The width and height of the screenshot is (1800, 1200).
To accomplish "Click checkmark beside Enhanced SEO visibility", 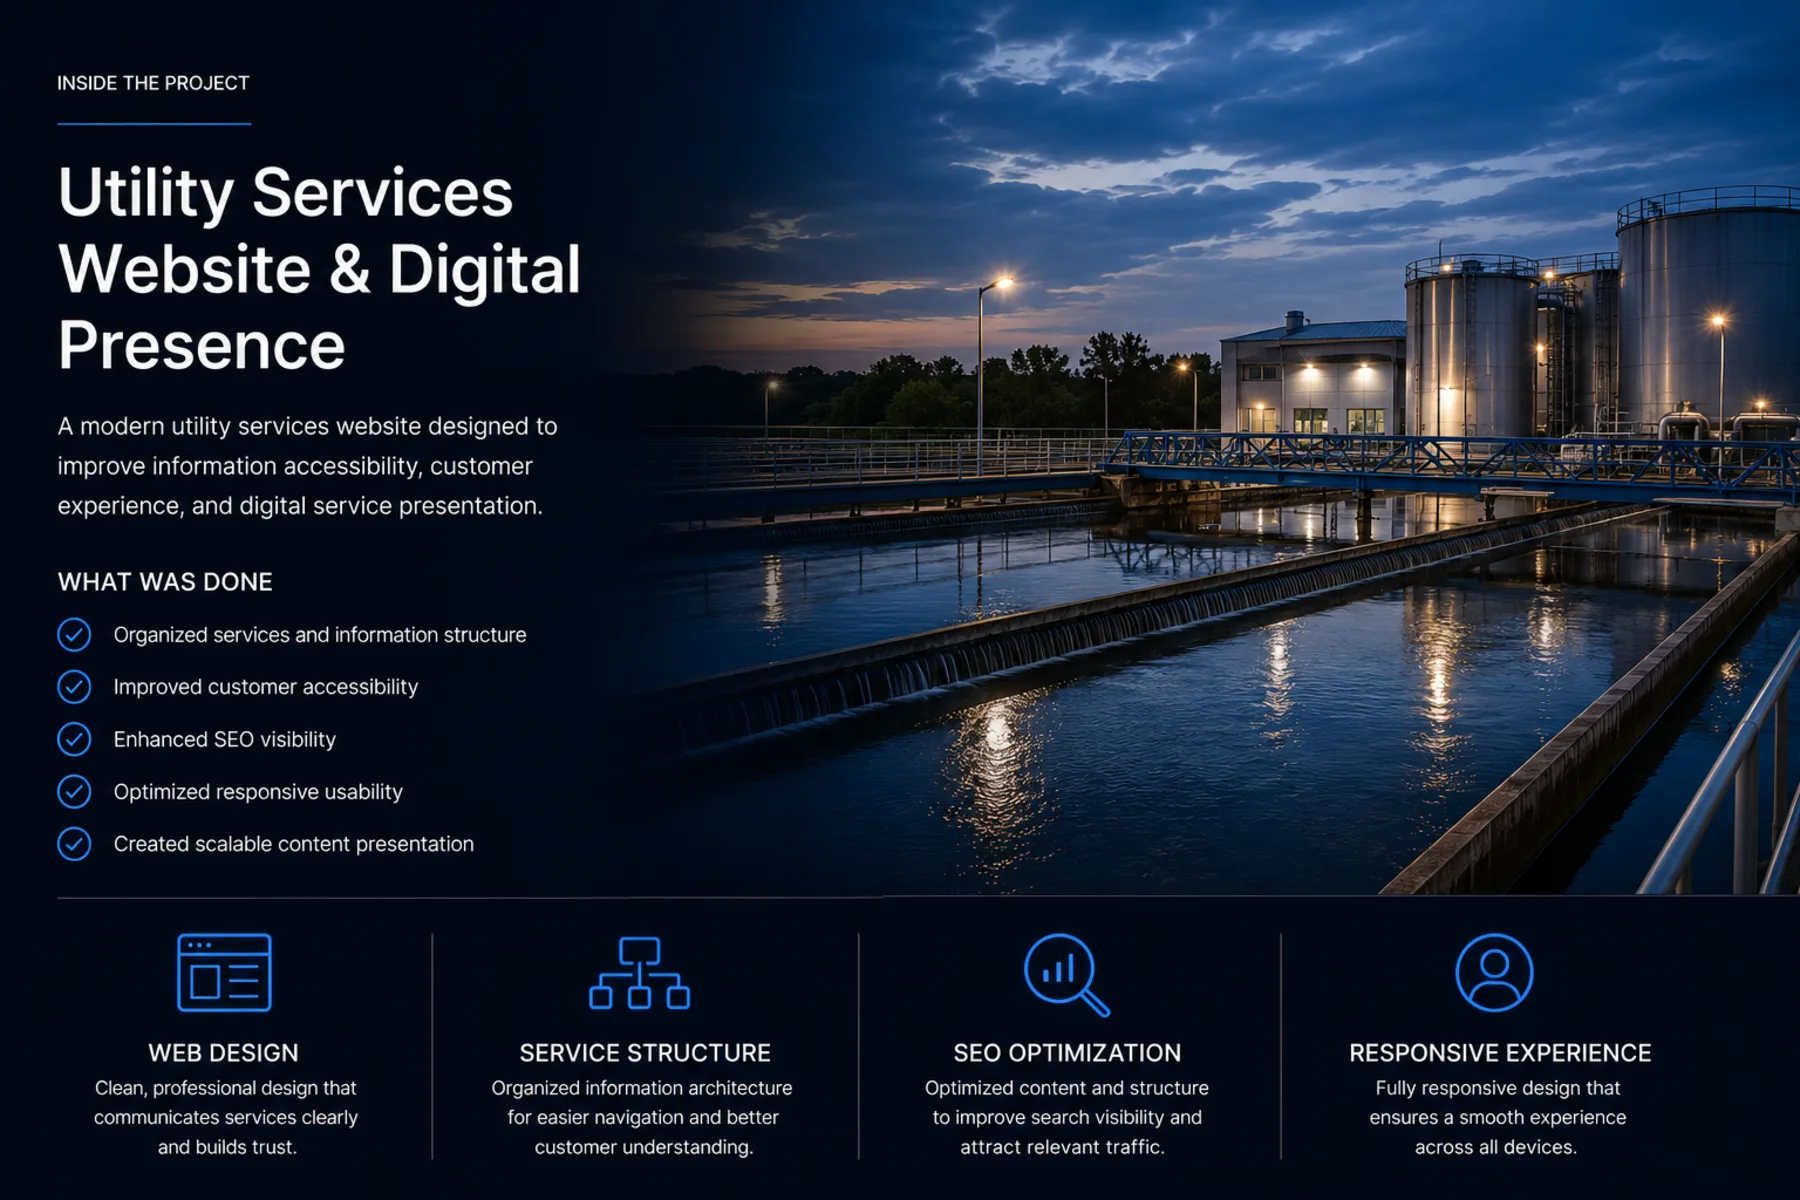I will 74,739.
